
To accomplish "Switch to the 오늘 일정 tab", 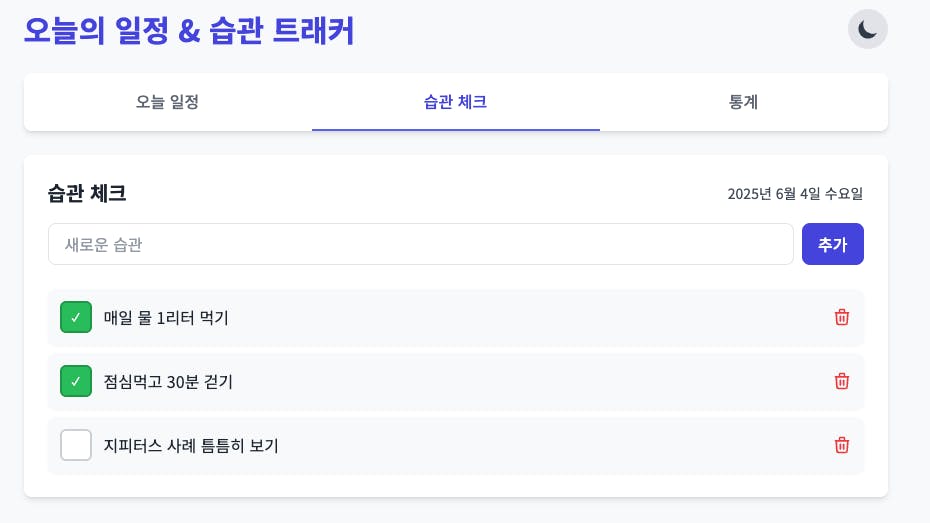I will pyautogui.click(x=167, y=102).
